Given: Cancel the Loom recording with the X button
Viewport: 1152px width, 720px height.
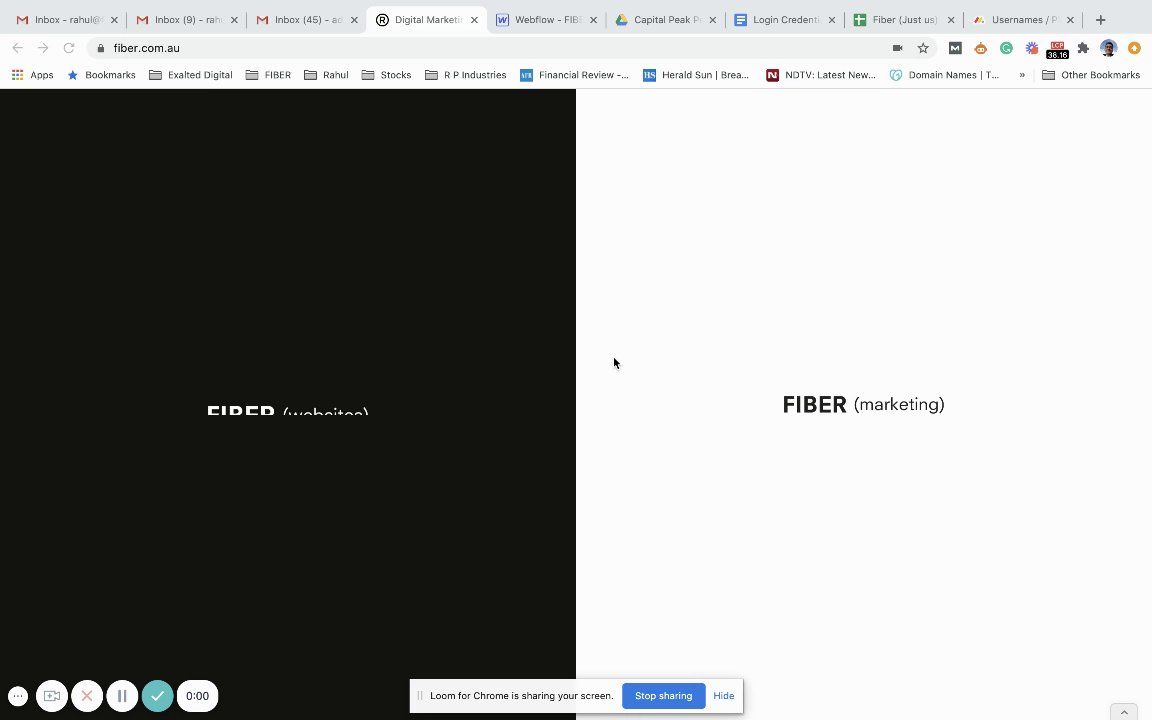Looking at the screenshot, I should (x=87, y=696).
